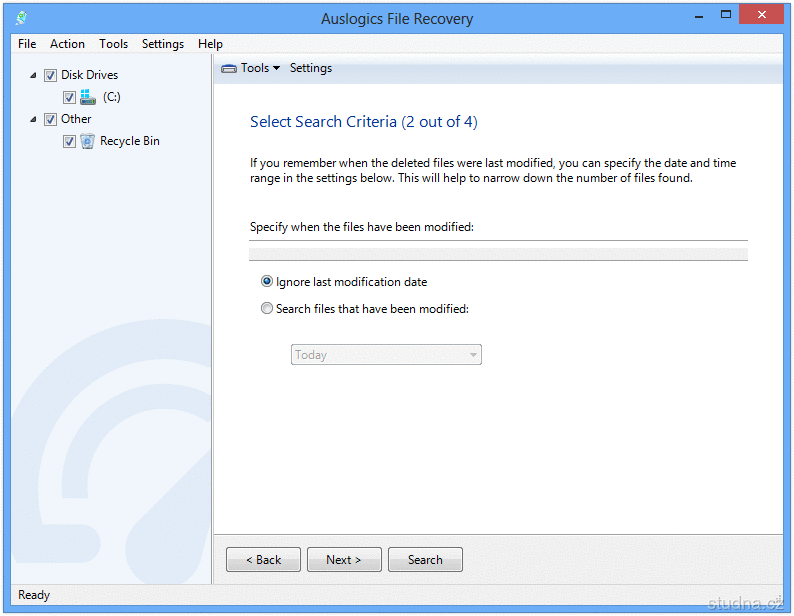Open the Help menu
Screen dimensions: 794x616
[210, 44]
